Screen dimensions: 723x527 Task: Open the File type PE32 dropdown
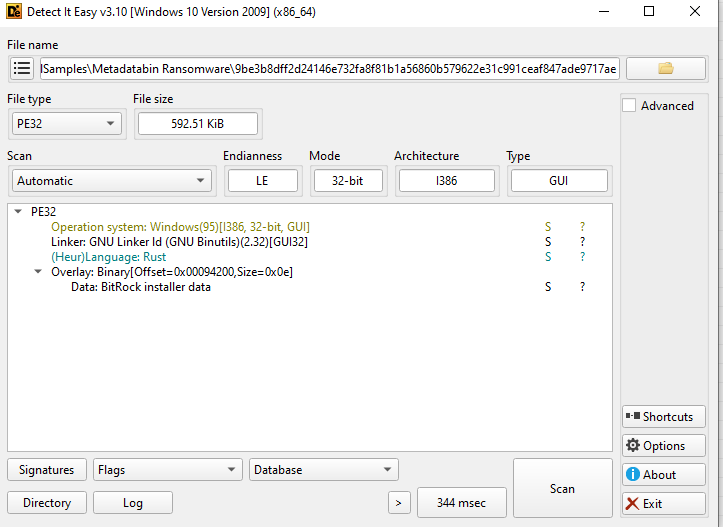(x=66, y=124)
